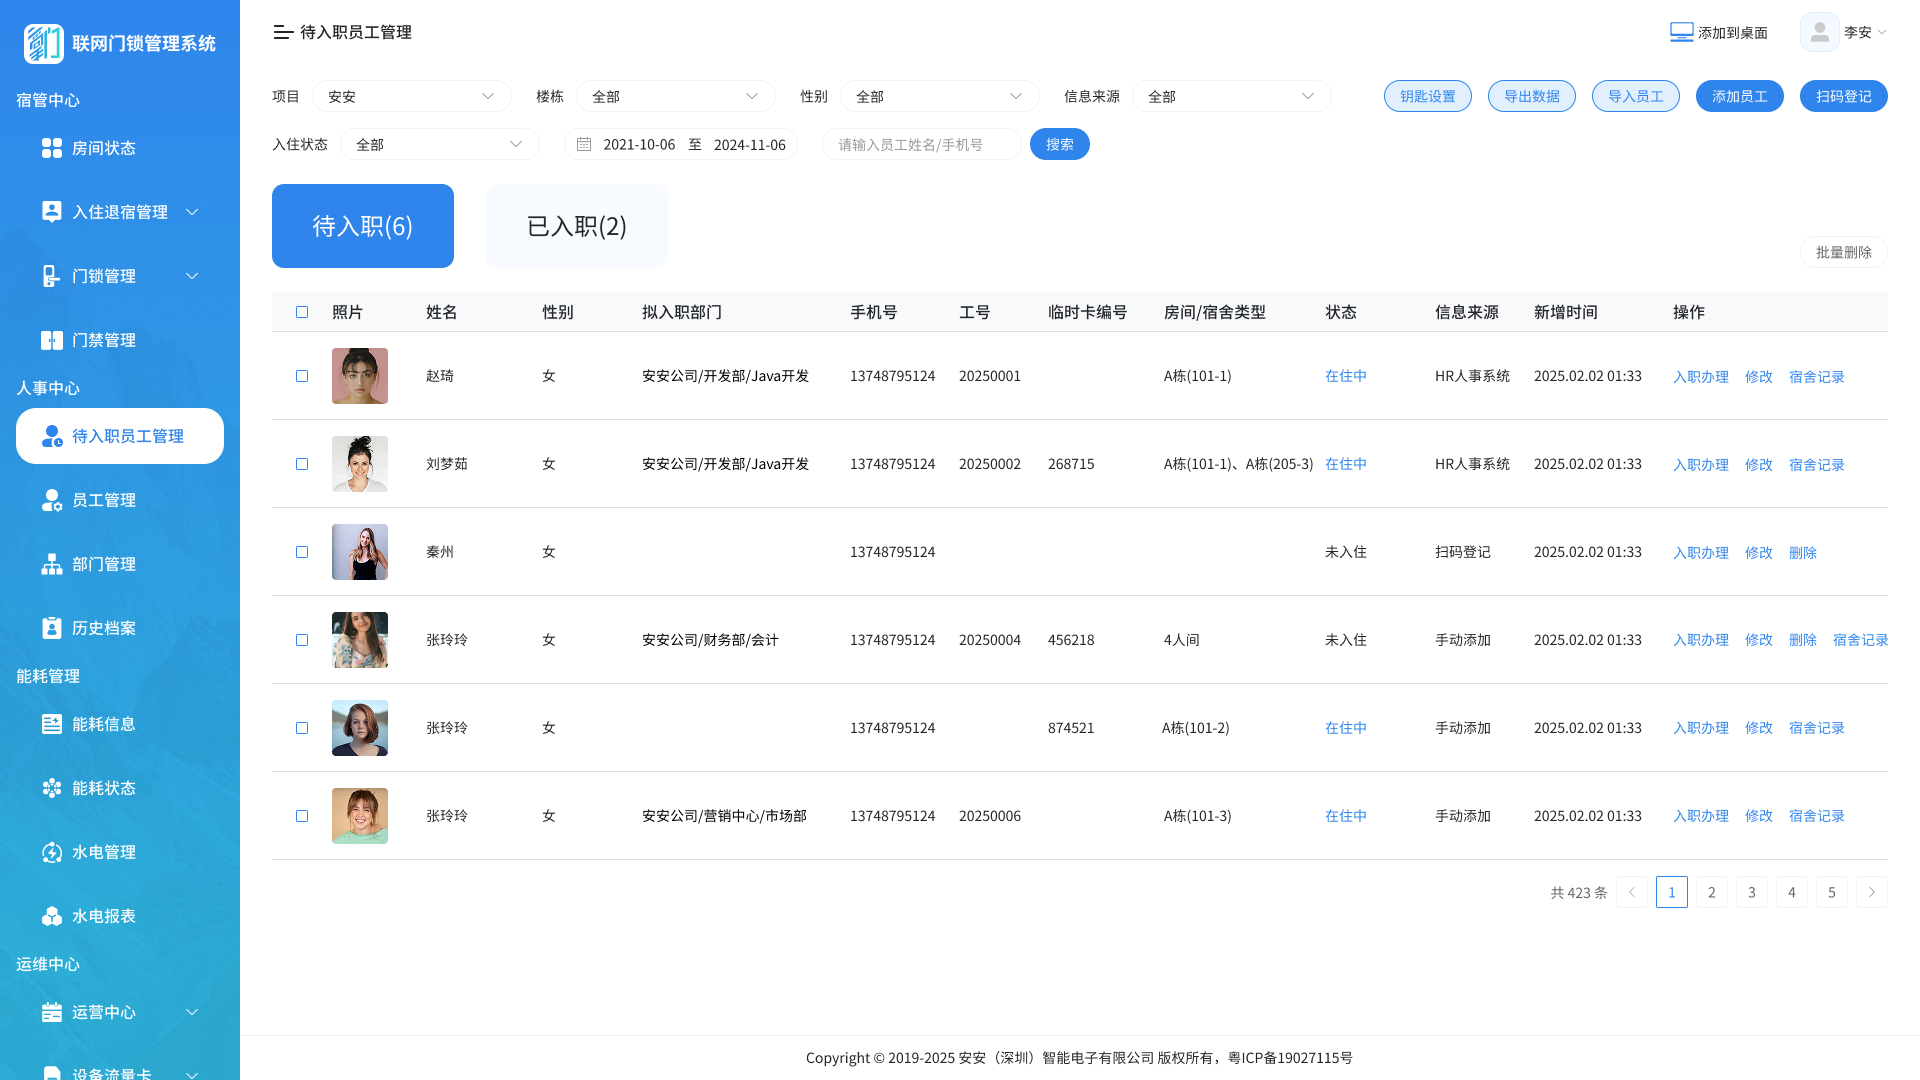1920x1080 pixels.
Task: Click the 部门管理 org-chart icon
Action: [x=52, y=564]
